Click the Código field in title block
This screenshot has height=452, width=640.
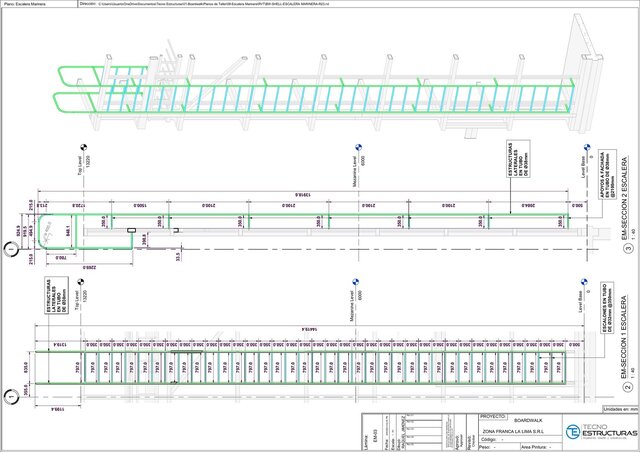click(520, 440)
